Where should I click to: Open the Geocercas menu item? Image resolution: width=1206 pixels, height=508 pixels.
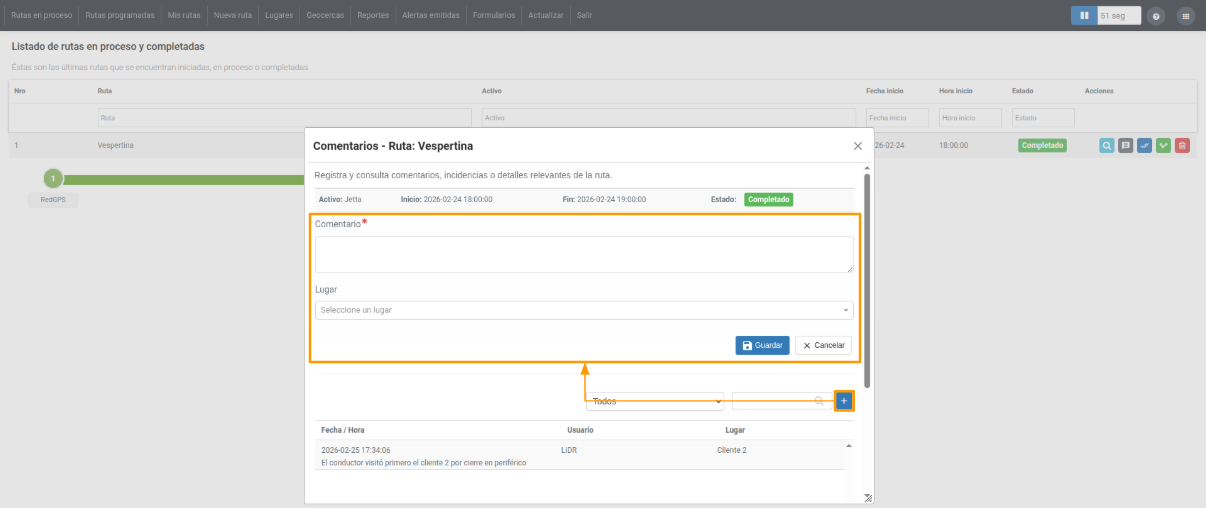[x=327, y=15]
